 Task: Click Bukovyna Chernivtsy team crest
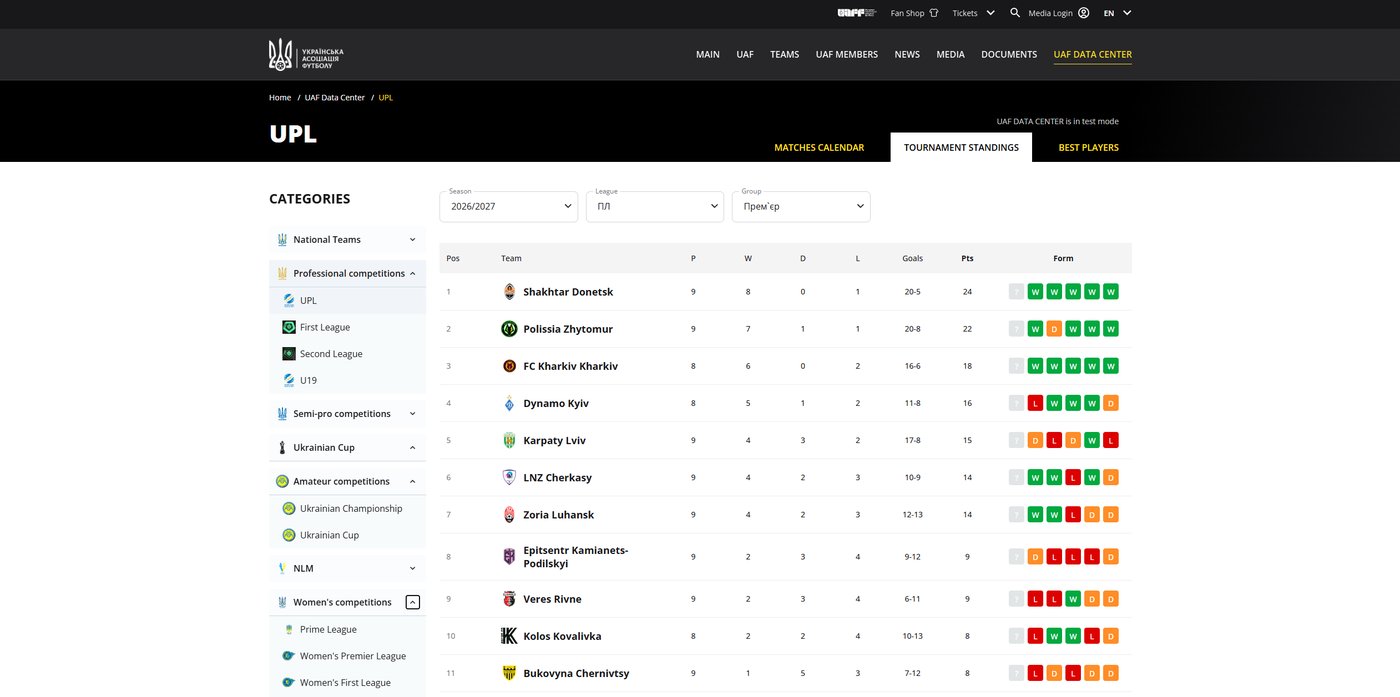510,673
